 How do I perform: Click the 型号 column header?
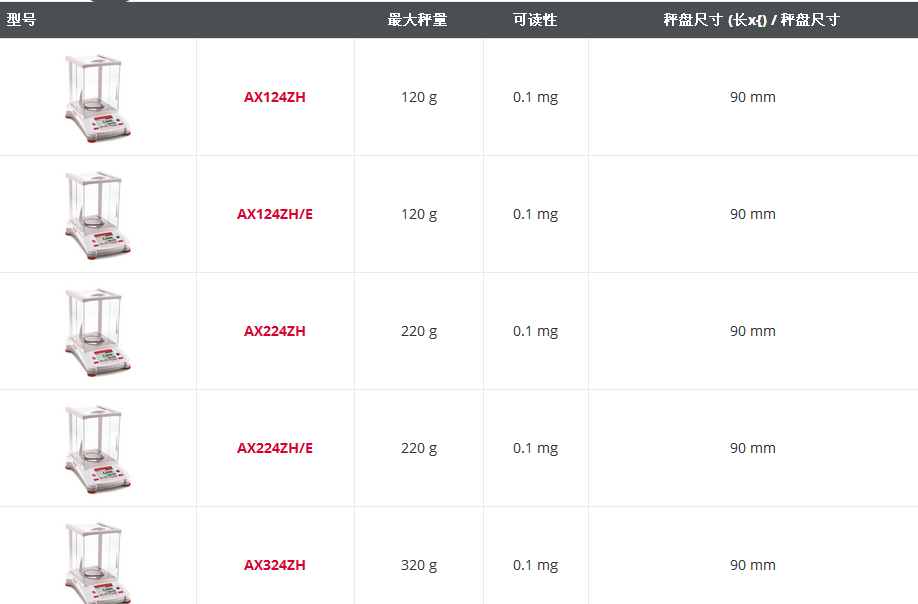(x=21, y=20)
